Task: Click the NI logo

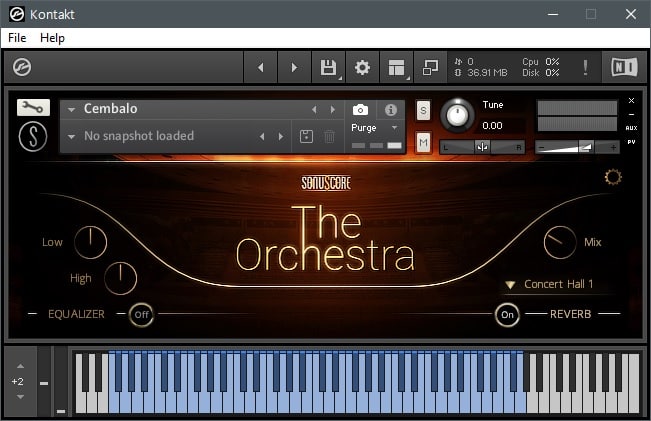Action: click(624, 67)
